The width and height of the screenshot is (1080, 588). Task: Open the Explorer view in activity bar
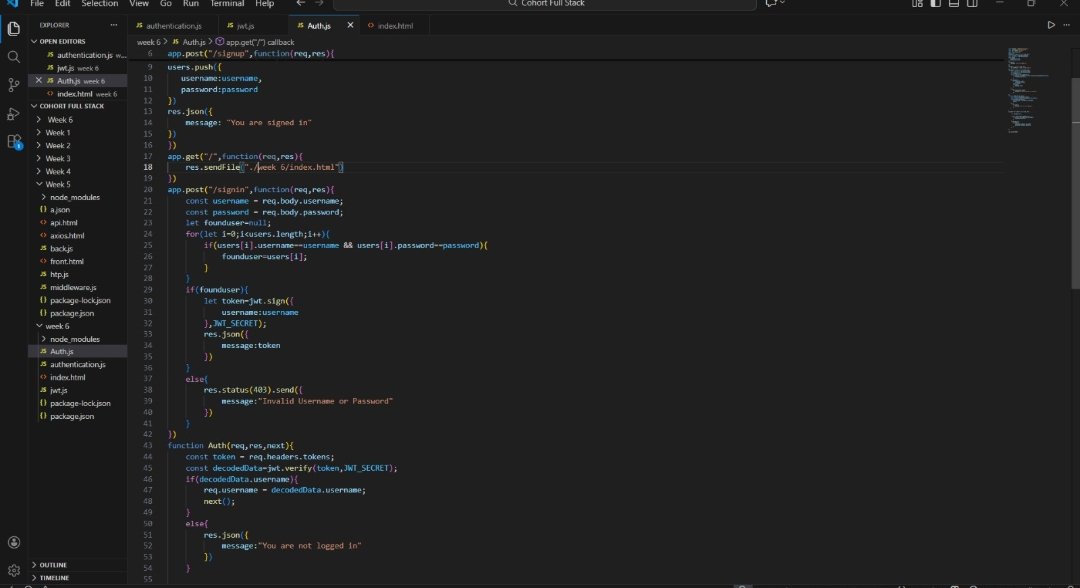[13, 29]
